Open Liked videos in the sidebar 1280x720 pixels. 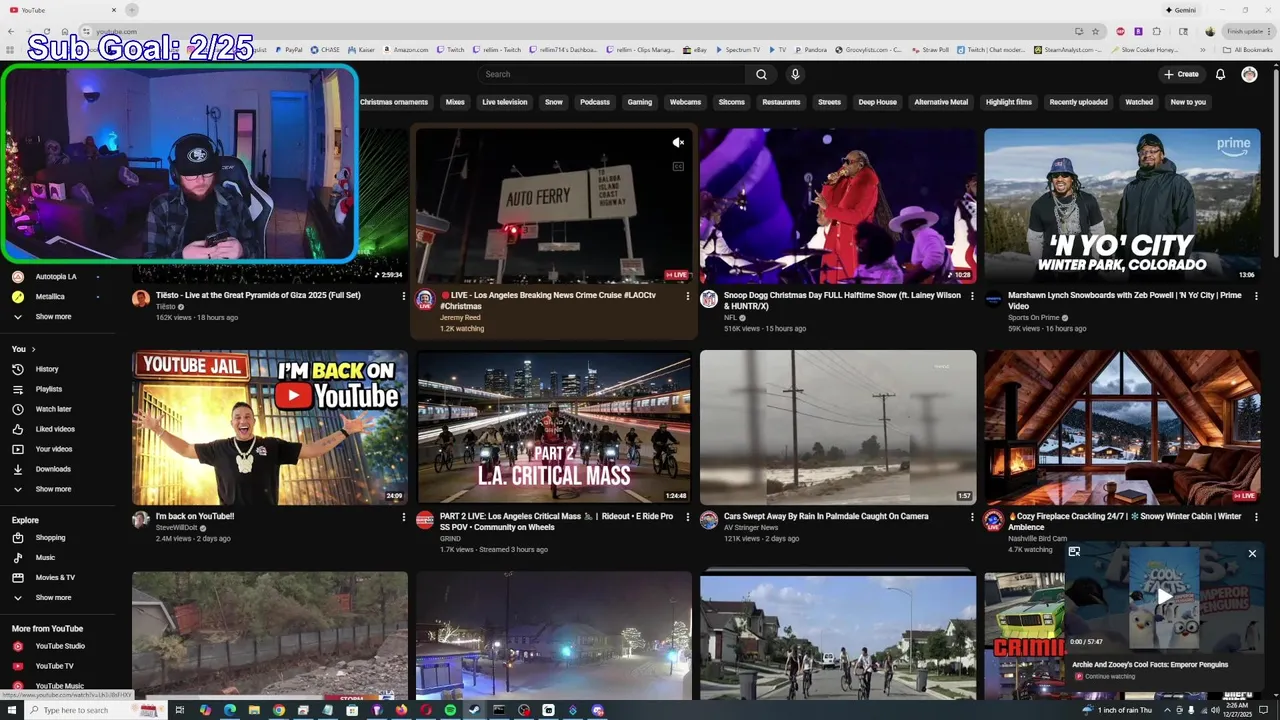[57, 429]
